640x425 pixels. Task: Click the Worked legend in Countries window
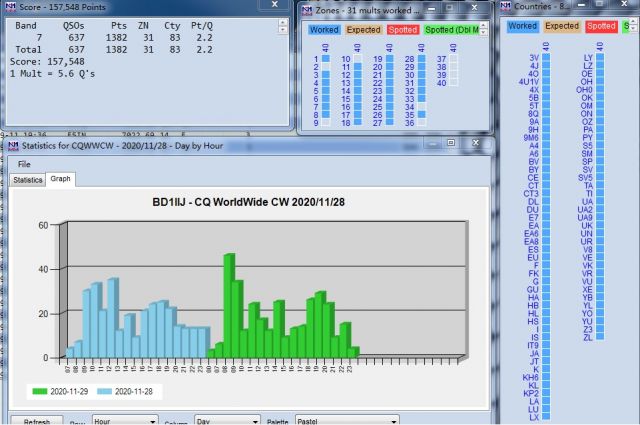(522, 26)
